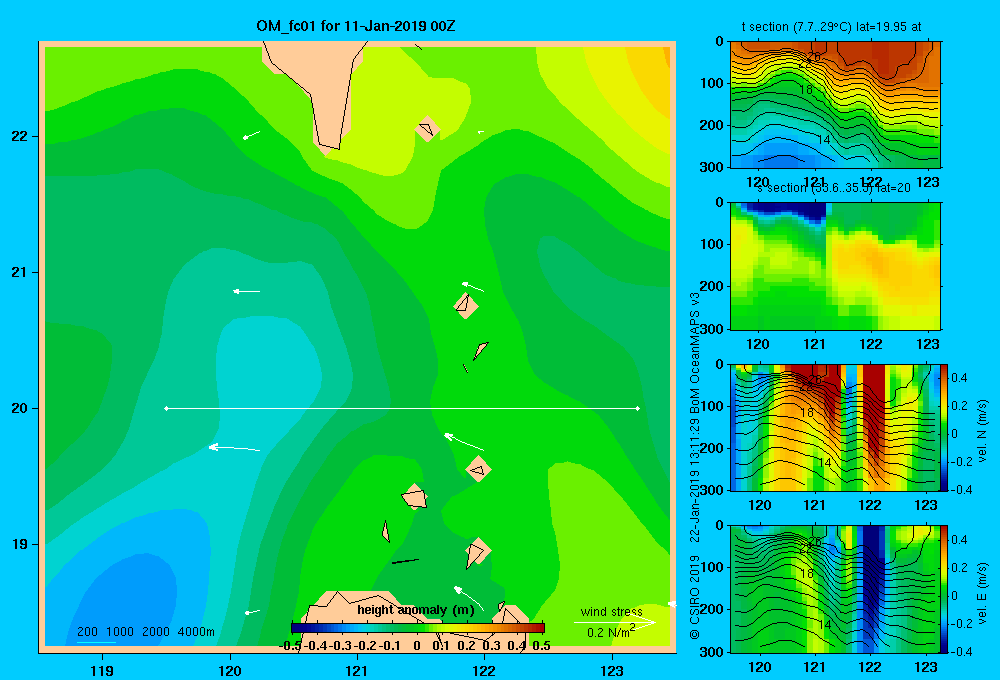Click the '18' isotherm label in t section

coord(806,90)
